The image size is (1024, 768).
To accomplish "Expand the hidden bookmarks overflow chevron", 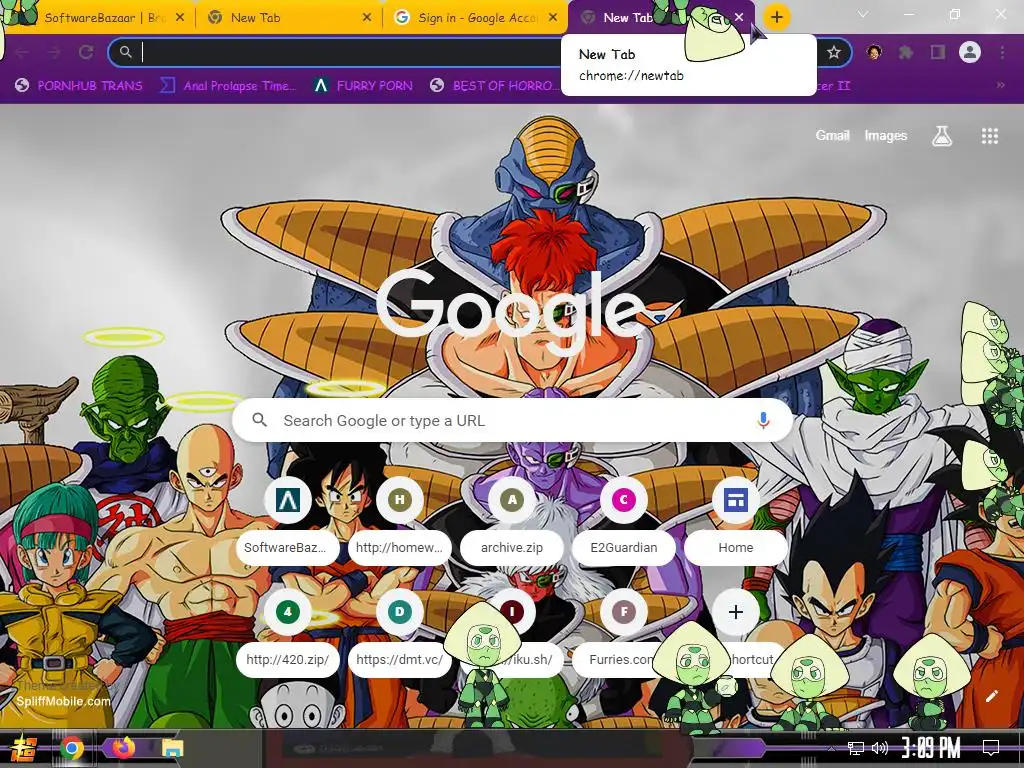I will pos(1000,85).
